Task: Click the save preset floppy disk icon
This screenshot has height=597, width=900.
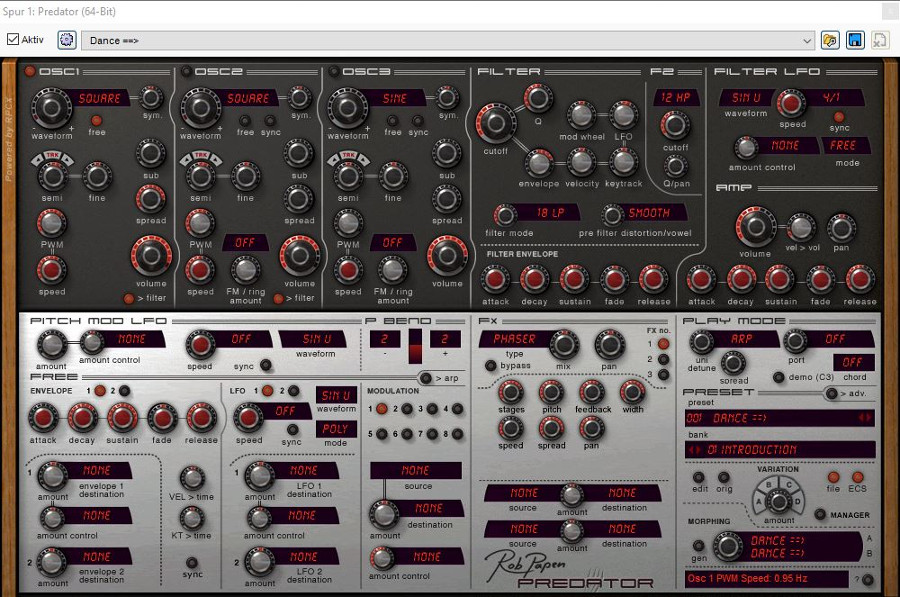Action: tap(855, 40)
